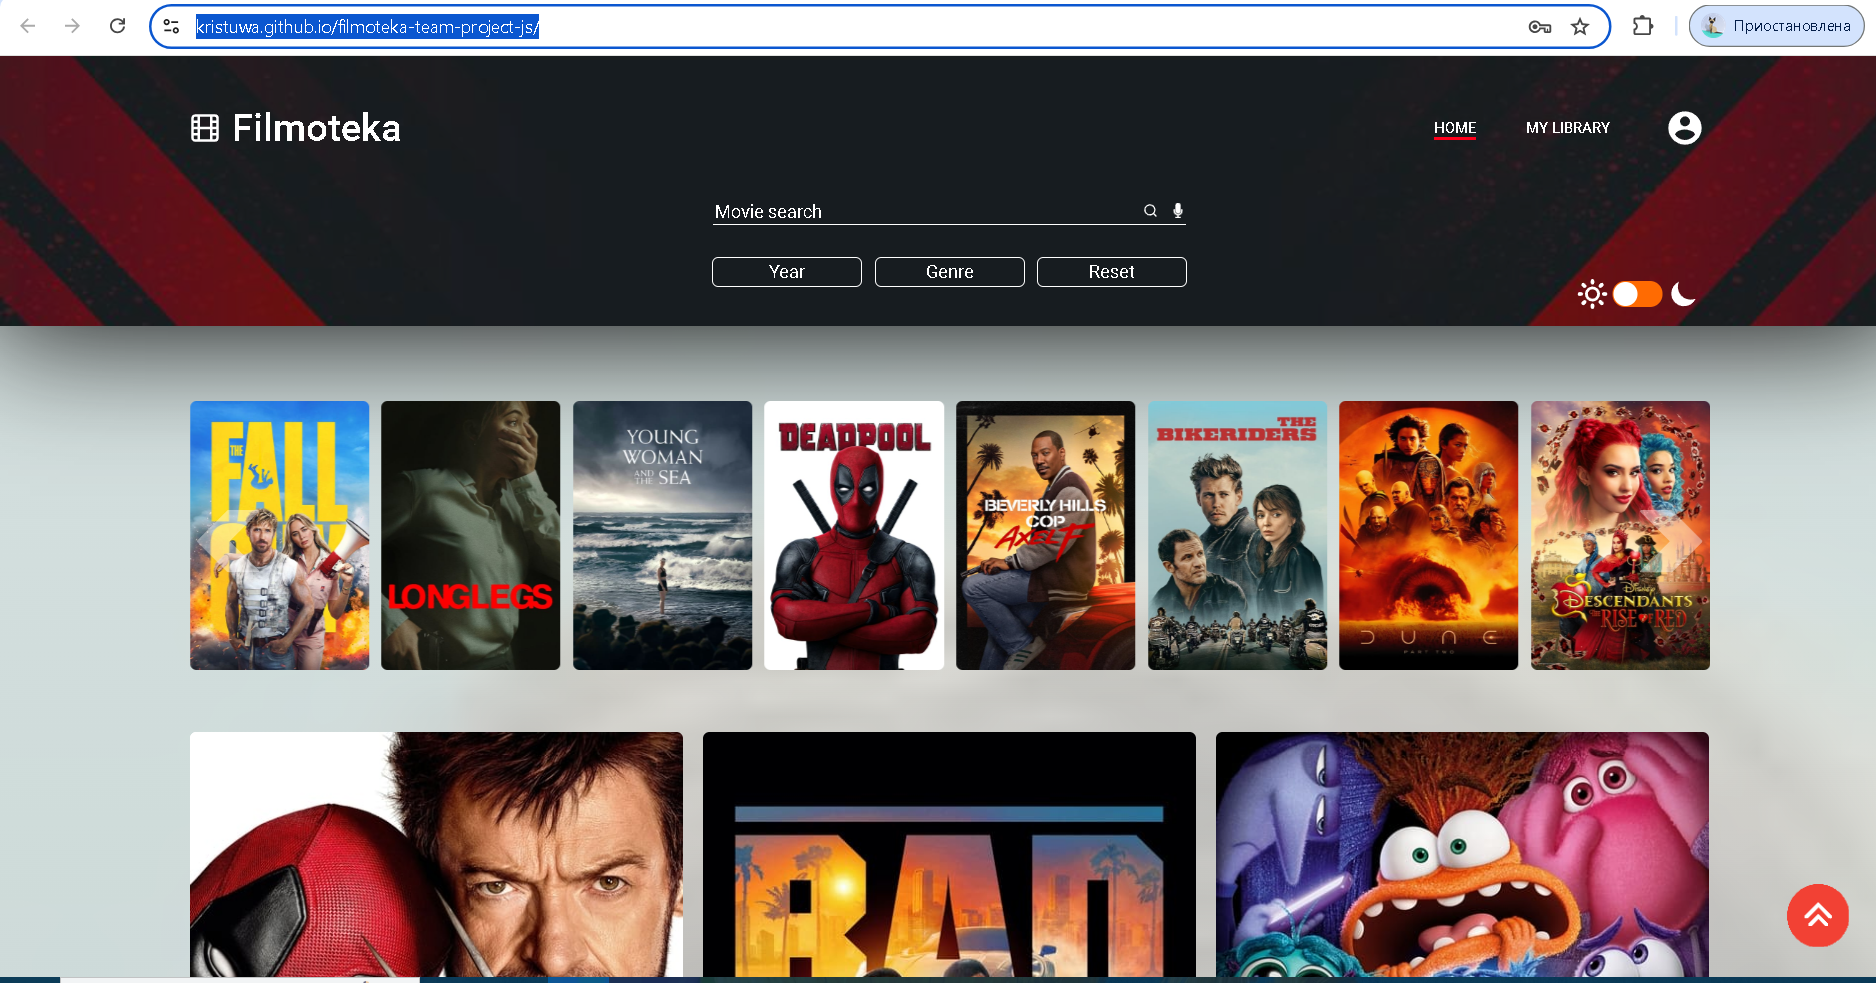Click the search magnifier icon
This screenshot has height=983, width=1876.
pyautogui.click(x=1150, y=211)
